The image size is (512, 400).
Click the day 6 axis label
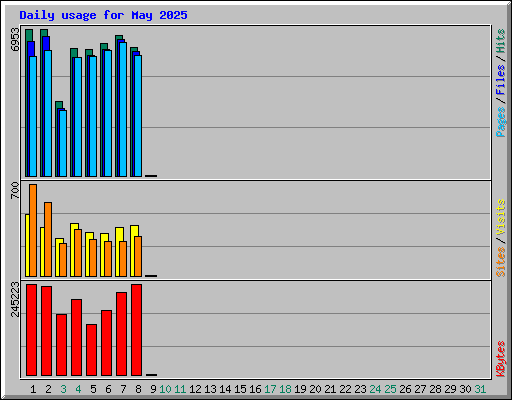click(108, 389)
